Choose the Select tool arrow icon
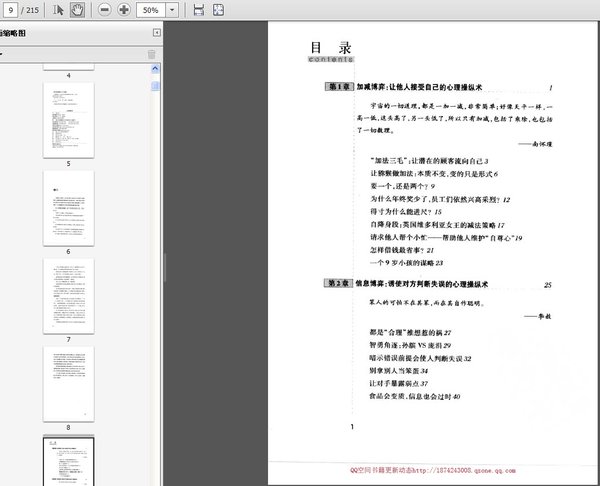Image resolution: width=600 pixels, height=486 pixels. (58, 10)
